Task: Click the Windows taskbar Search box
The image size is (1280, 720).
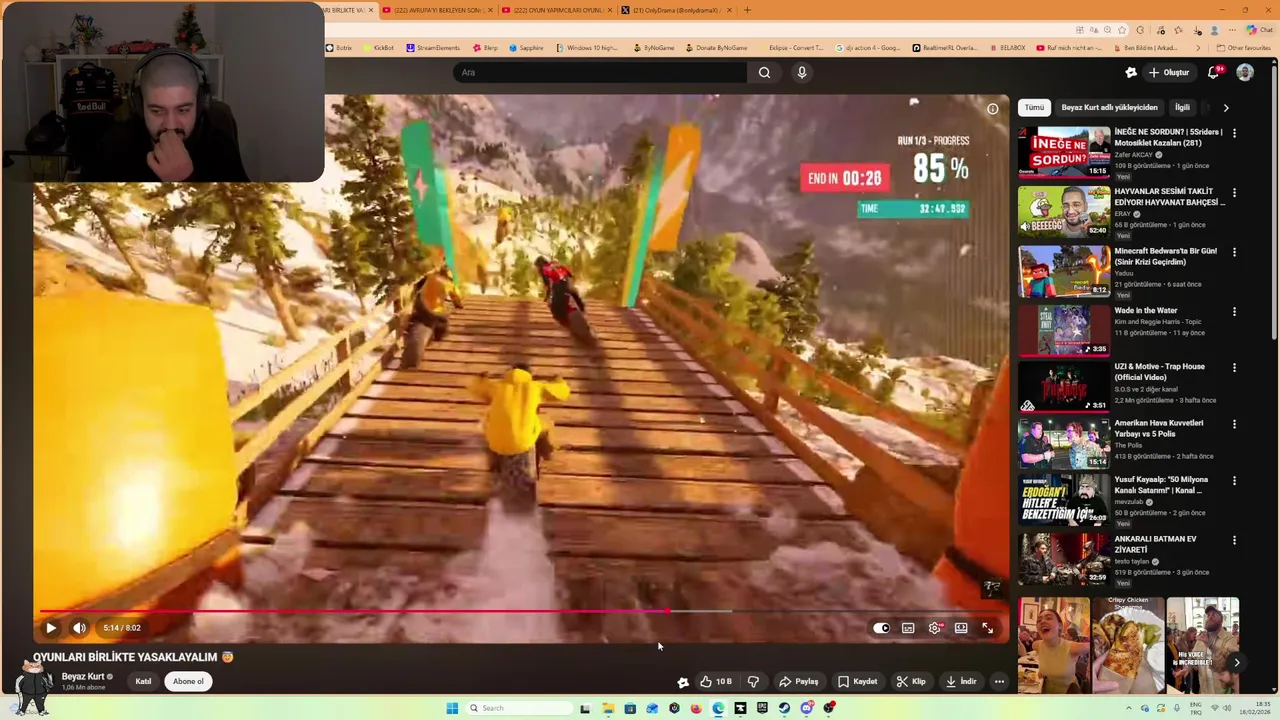Action: click(x=518, y=708)
